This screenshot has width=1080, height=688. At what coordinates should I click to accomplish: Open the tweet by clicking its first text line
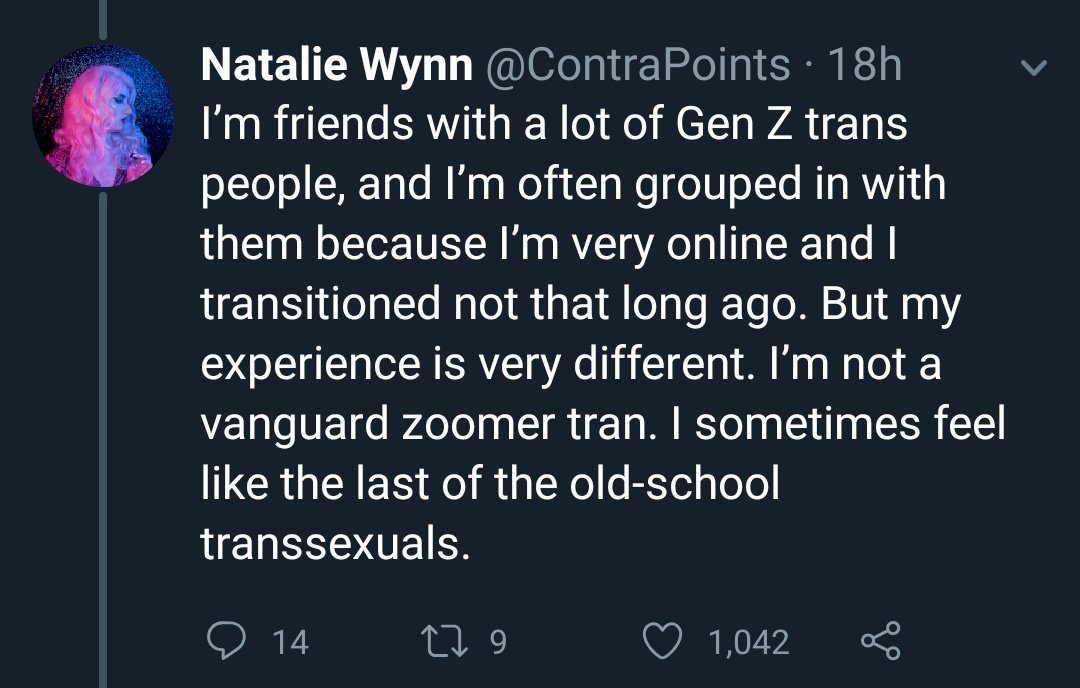[x=554, y=125]
